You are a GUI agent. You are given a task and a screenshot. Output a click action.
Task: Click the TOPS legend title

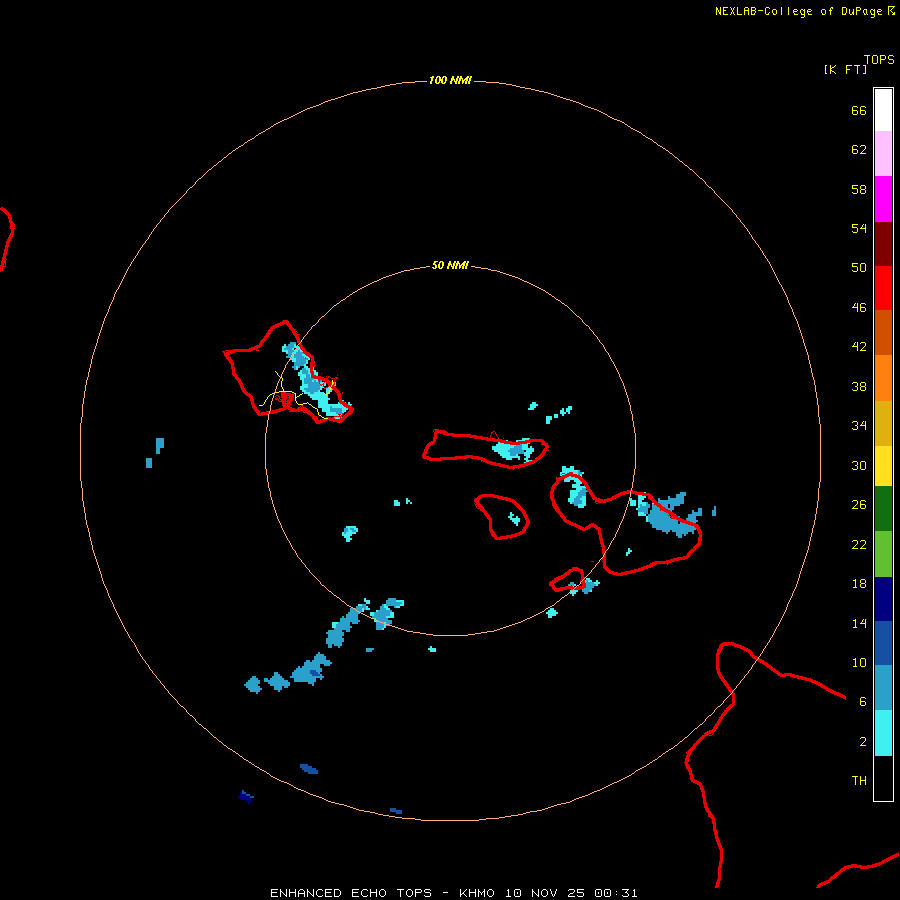coord(879,60)
